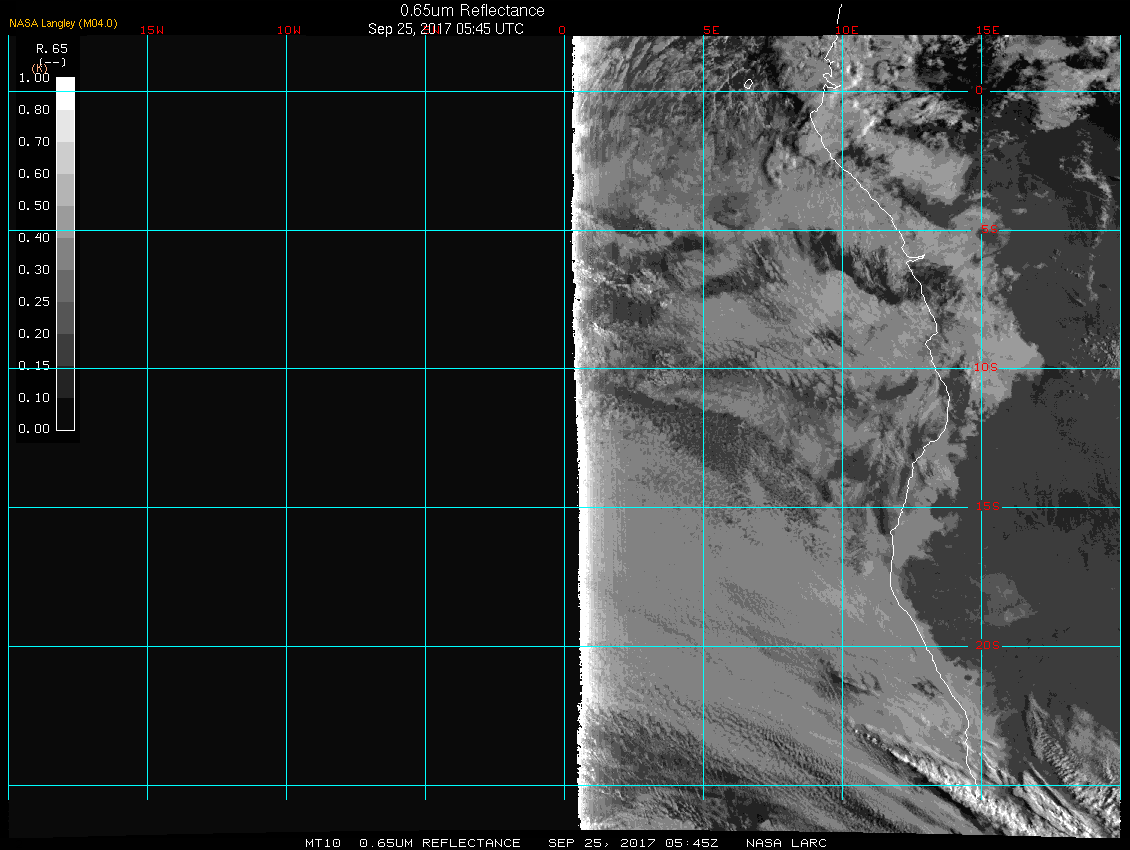Click the '10E' longitude label
1130x850 pixels.
(x=847, y=30)
